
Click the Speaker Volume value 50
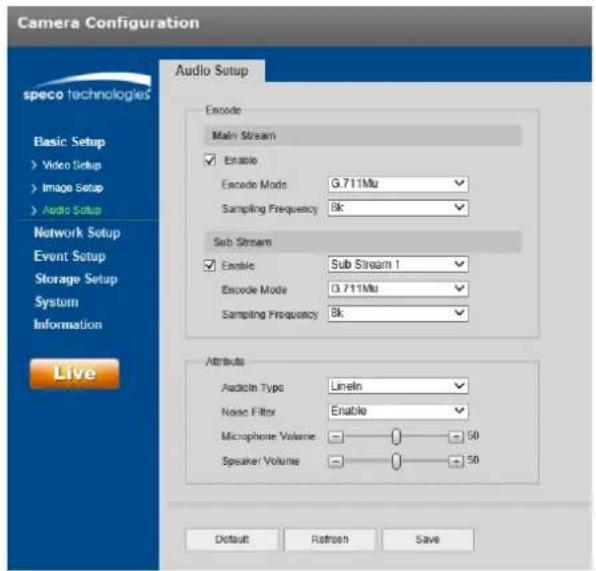click(x=473, y=460)
